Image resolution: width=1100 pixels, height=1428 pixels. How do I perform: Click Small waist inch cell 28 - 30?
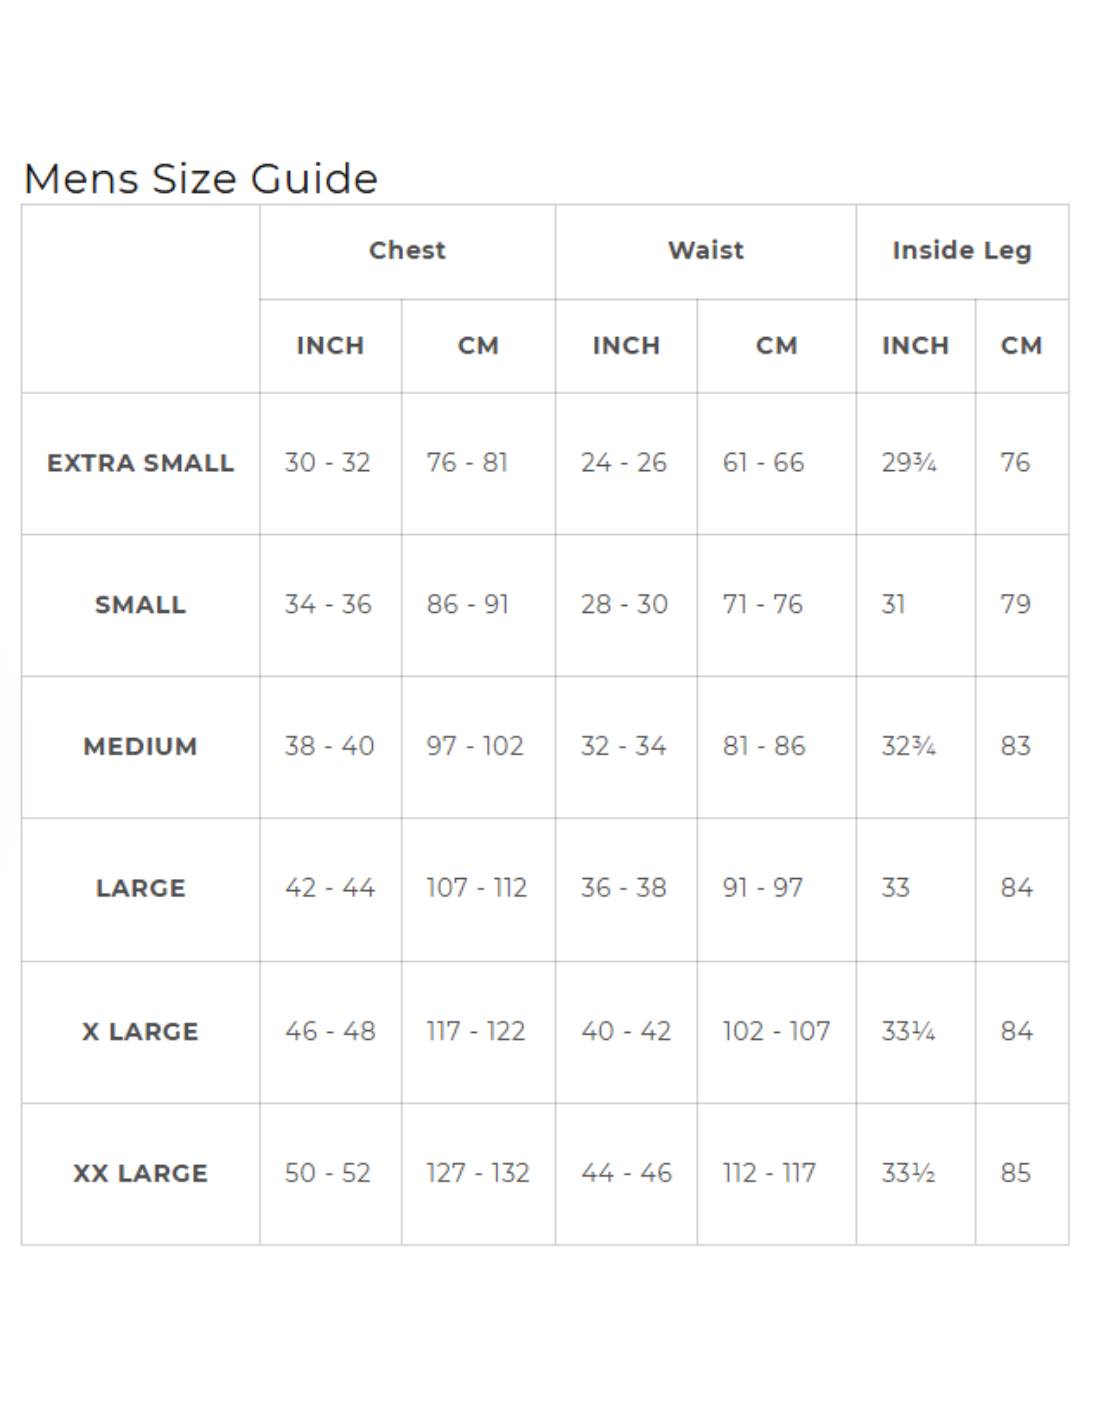624,605
